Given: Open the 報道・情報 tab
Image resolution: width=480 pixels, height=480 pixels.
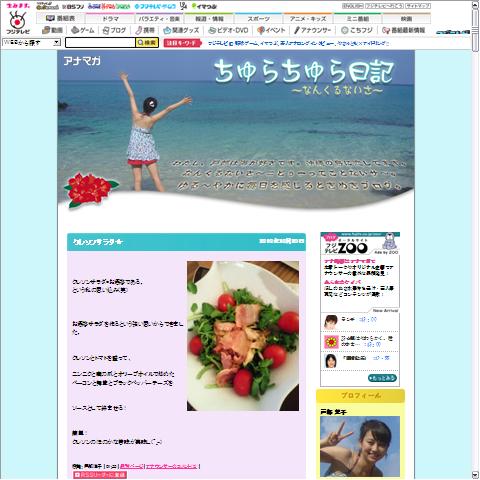Looking at the screenshot, I should coord(209,18).
